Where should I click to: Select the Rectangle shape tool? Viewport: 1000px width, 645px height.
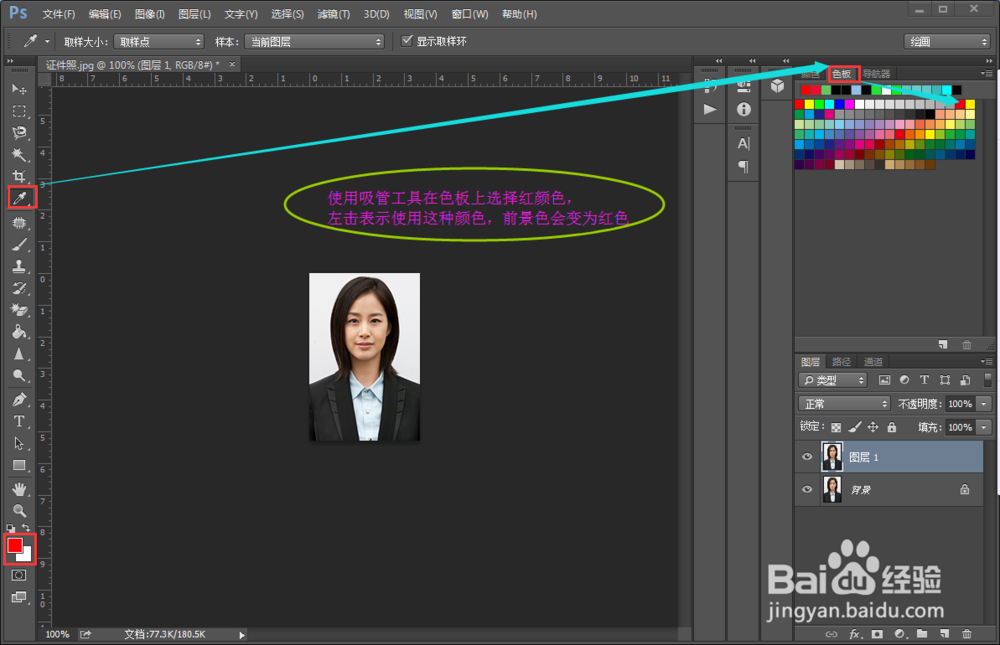pos(19,465)
